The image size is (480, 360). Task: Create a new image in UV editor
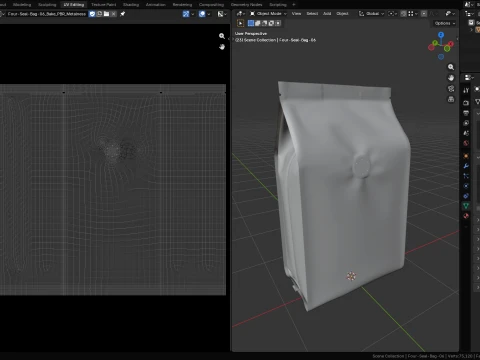pyautogui.click(x=99, y=14)
